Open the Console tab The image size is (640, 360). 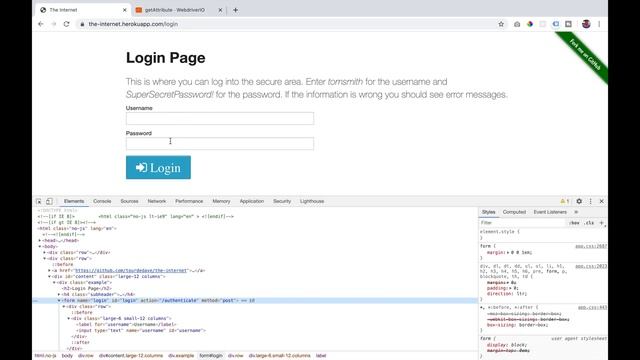tap(102, 201)
